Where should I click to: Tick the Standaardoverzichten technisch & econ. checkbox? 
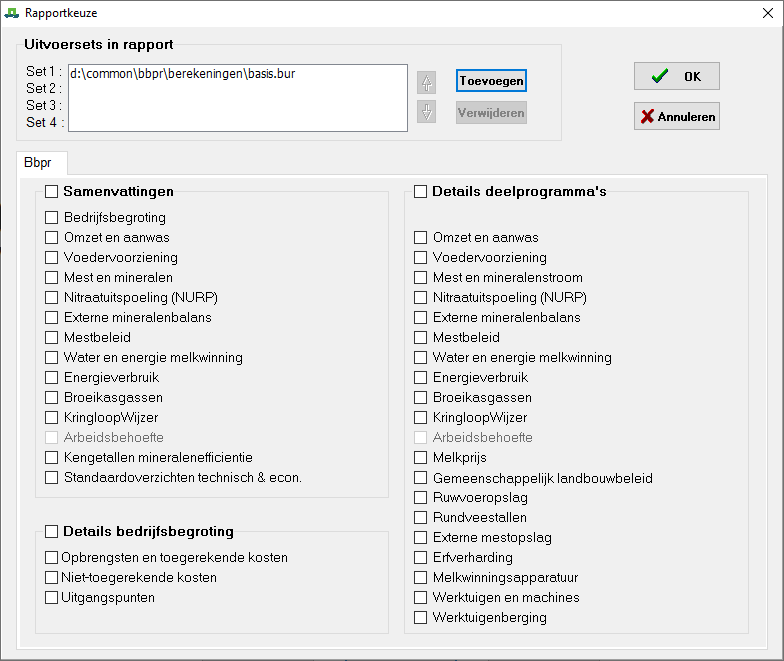(x=52, y=477)
